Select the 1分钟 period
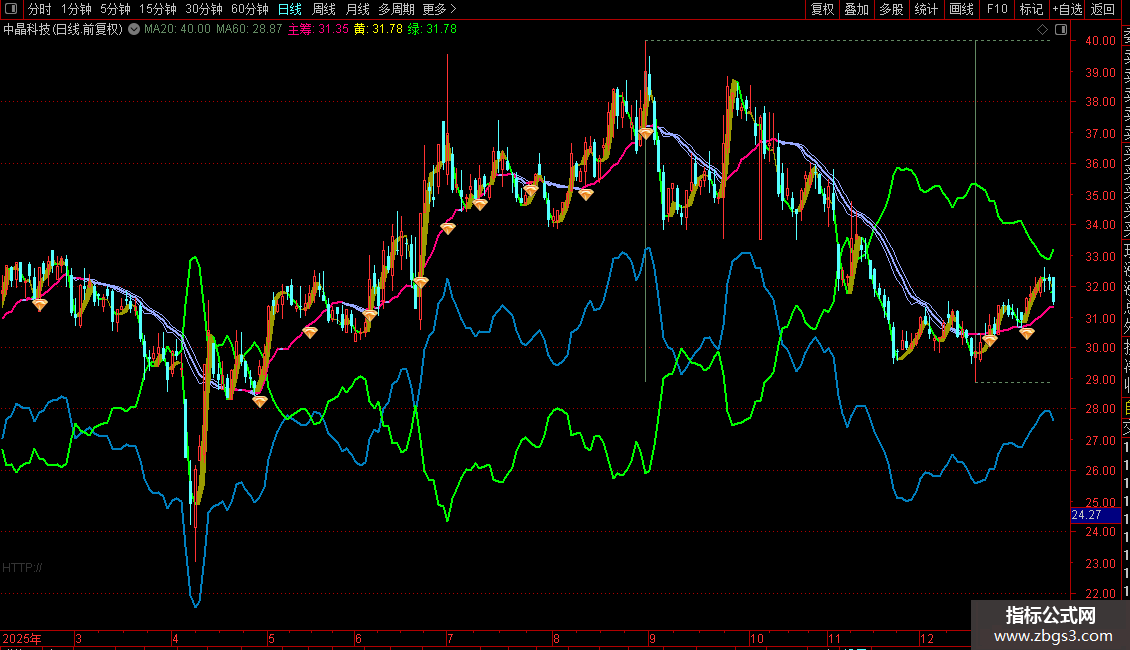The width and height of the screenshot is (1130, 650). 76,9
